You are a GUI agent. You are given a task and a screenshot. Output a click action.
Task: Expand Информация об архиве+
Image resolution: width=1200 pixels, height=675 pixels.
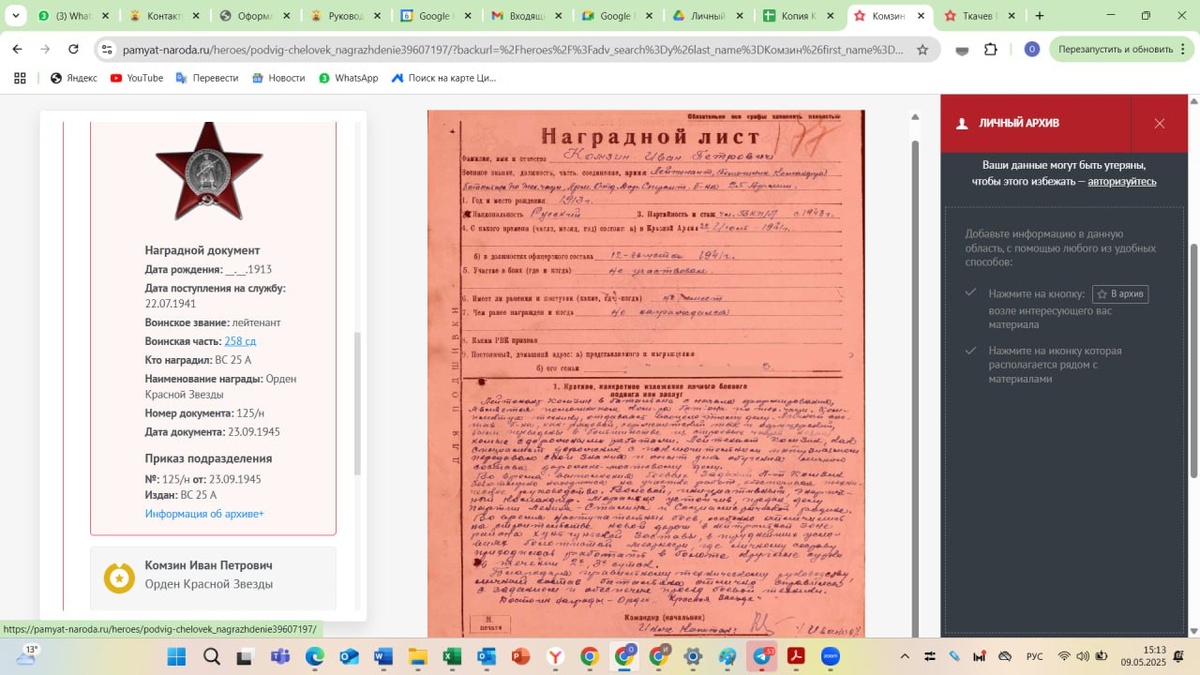(204, 514)
